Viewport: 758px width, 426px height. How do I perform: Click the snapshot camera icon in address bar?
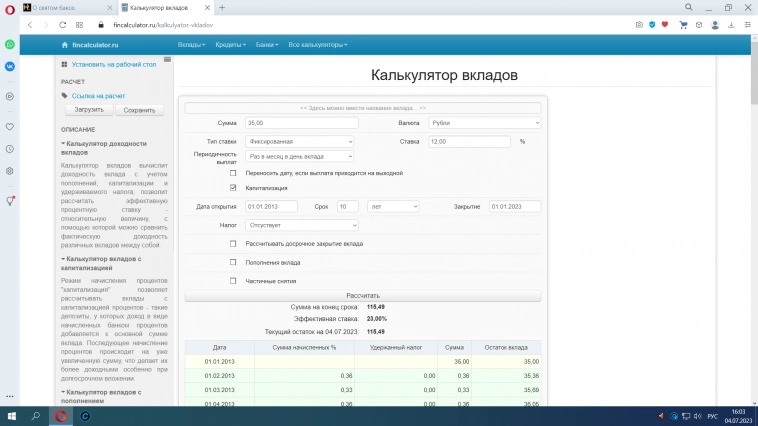coord(639,24)
